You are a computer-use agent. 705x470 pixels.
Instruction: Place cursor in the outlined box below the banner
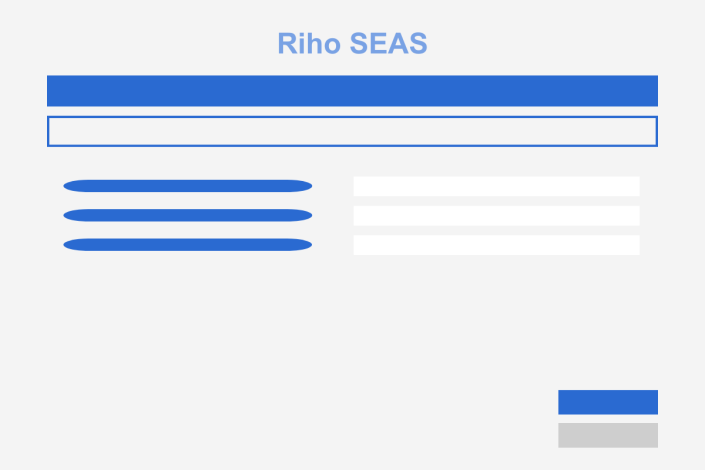(x=352, y=131)
